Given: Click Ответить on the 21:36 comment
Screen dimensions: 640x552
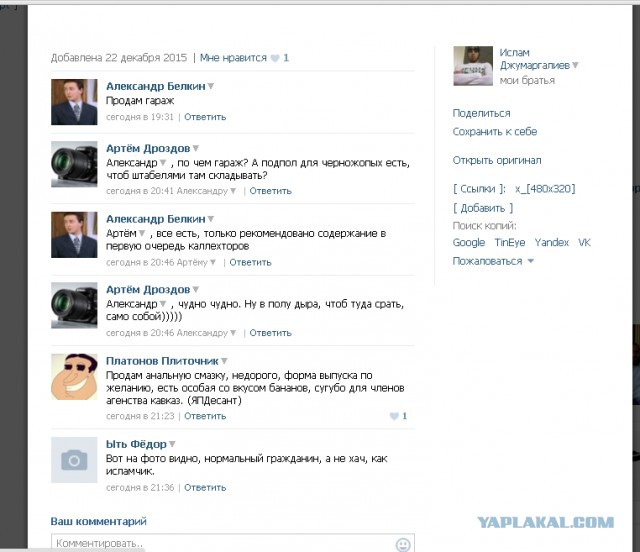Looking at the screenshot, I should point(205,488).
